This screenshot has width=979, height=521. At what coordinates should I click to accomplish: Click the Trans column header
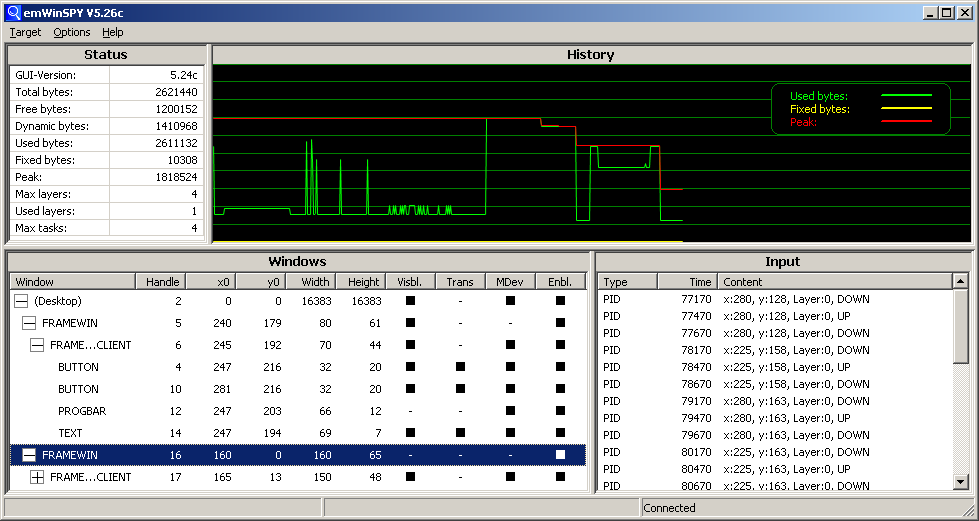(x=461, y=282)
